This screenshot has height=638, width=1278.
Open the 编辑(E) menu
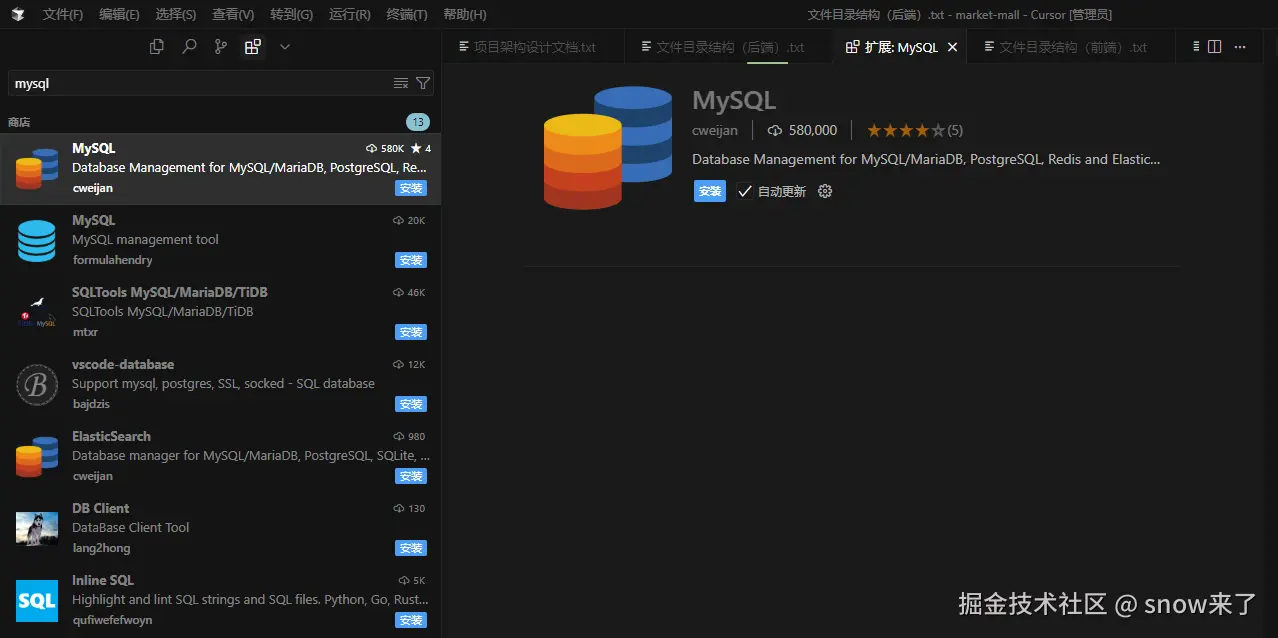click(120, 14)
